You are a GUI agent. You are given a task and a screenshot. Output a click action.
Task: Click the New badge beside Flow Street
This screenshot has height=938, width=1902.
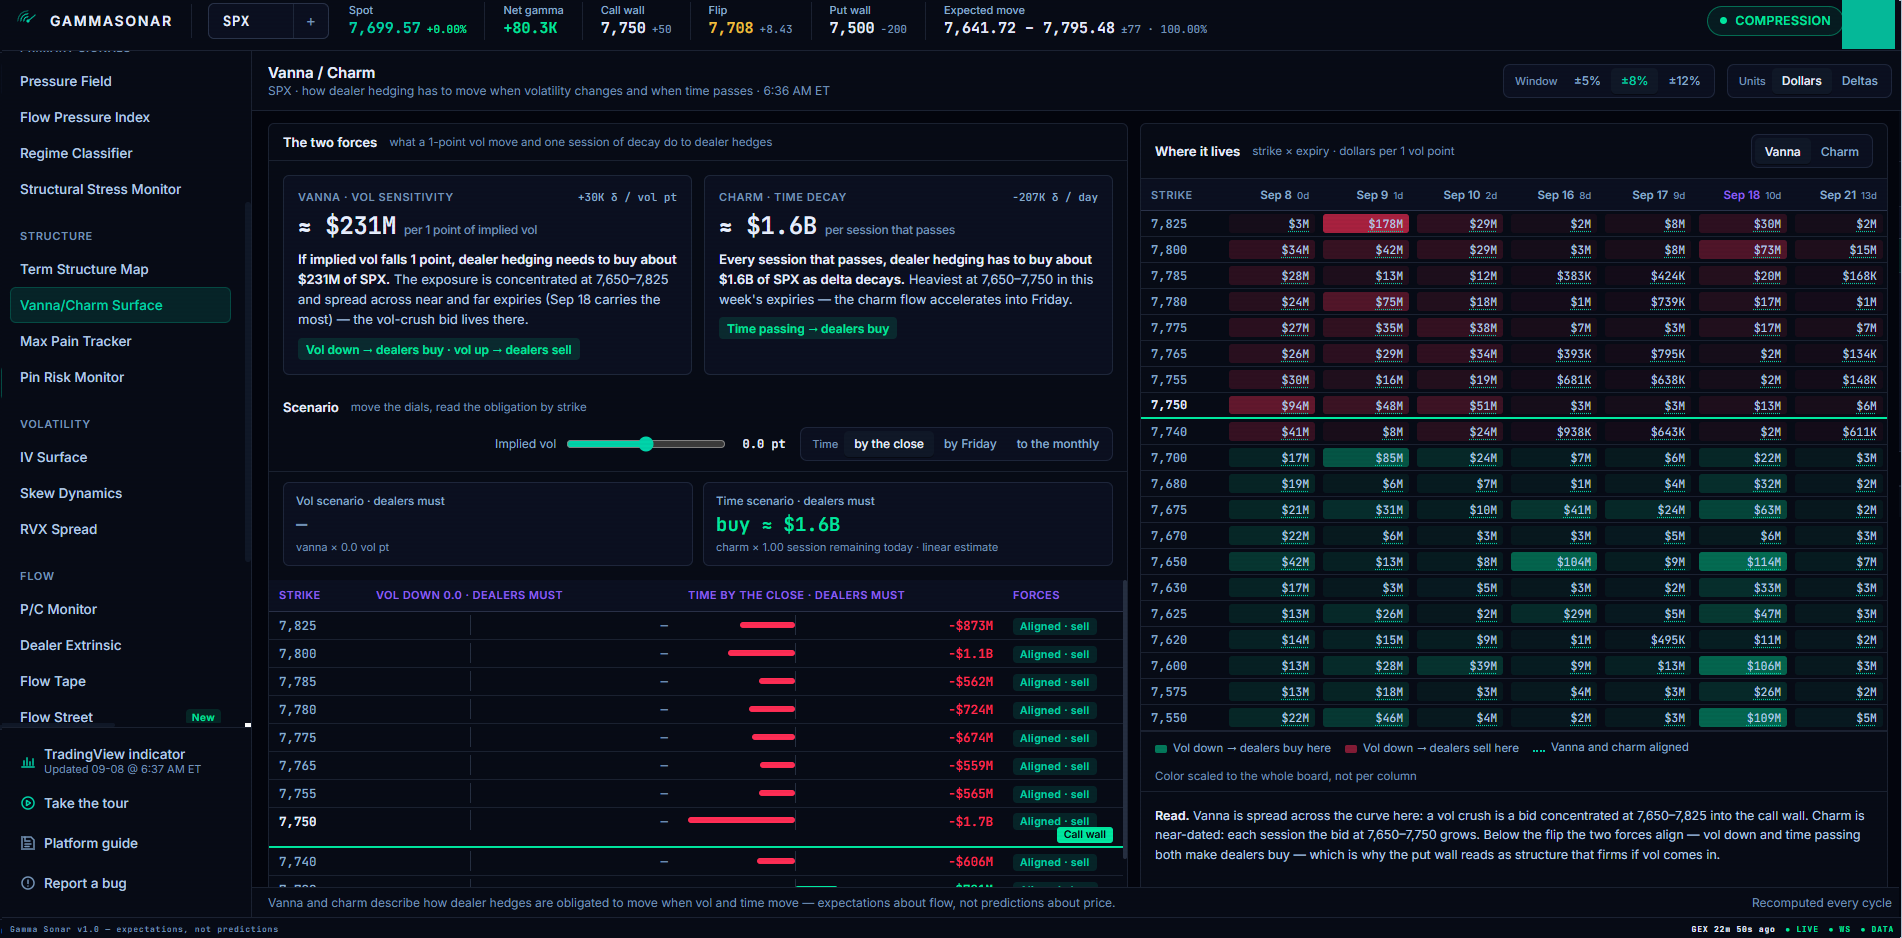(x=203, y=717)
